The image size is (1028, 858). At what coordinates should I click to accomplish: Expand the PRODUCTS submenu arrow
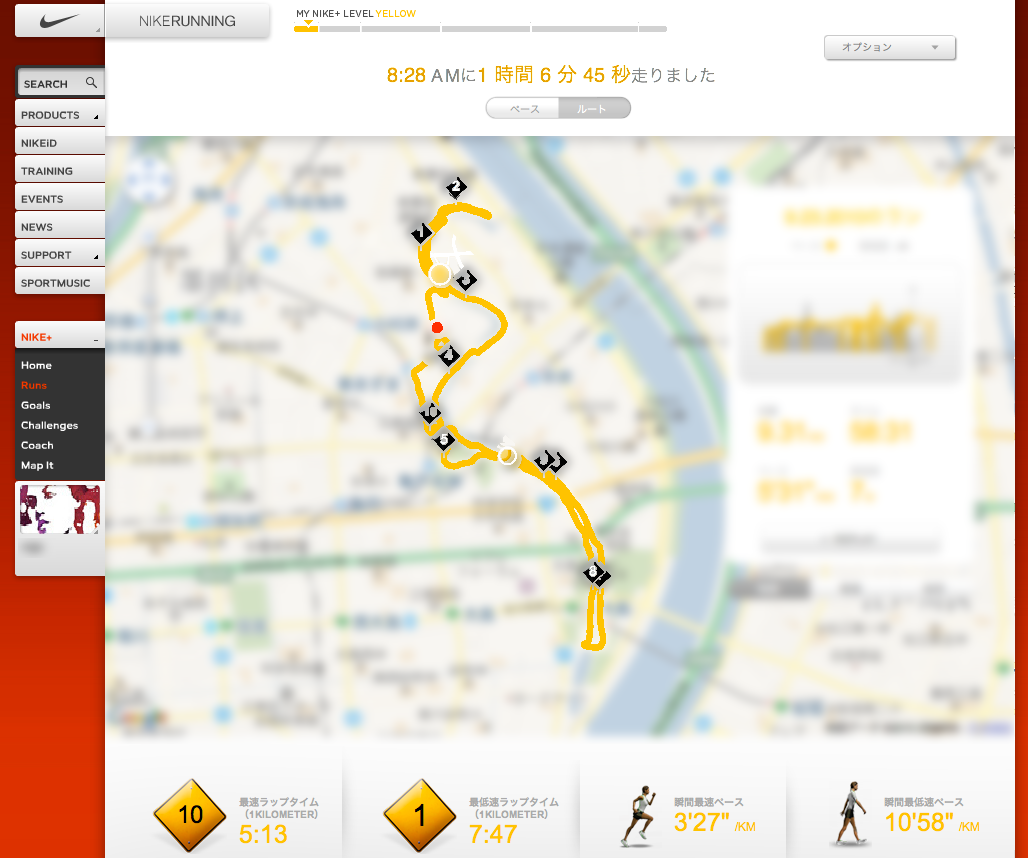pos(96,117)
